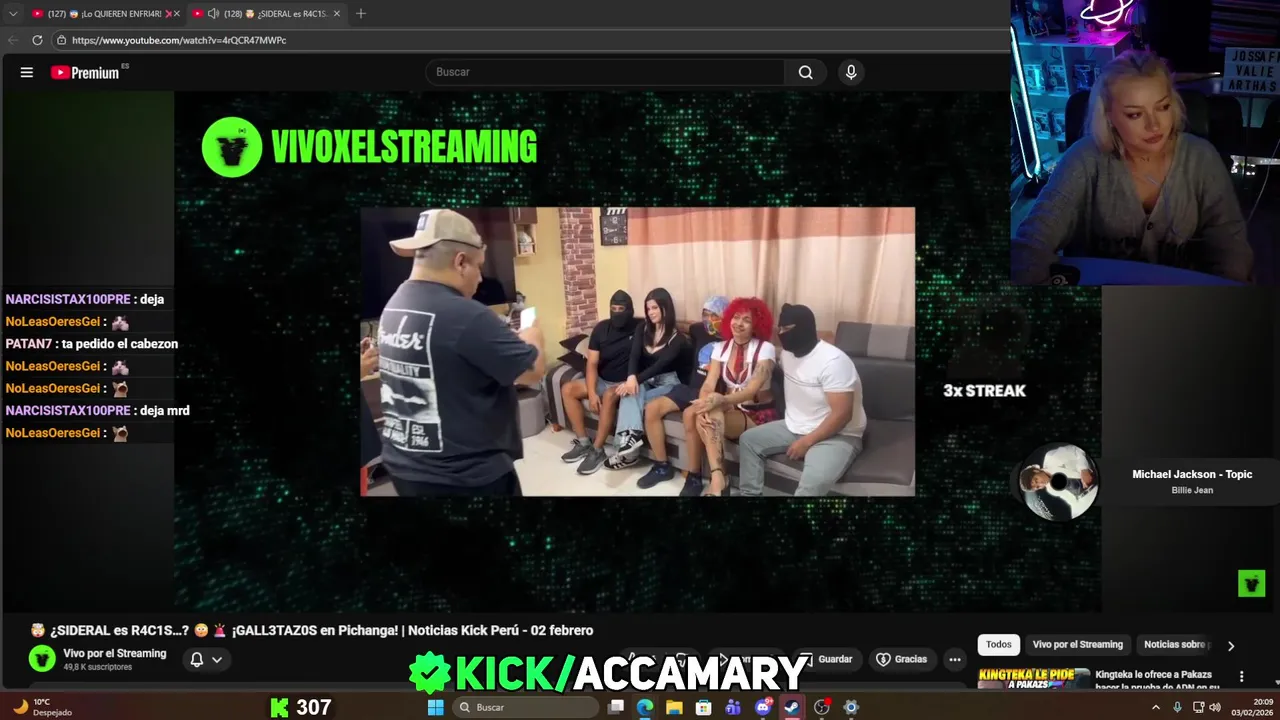Focus the YouTube Buscar search field
This screenshot has width=1280, height=720.
tap(606, 72)
